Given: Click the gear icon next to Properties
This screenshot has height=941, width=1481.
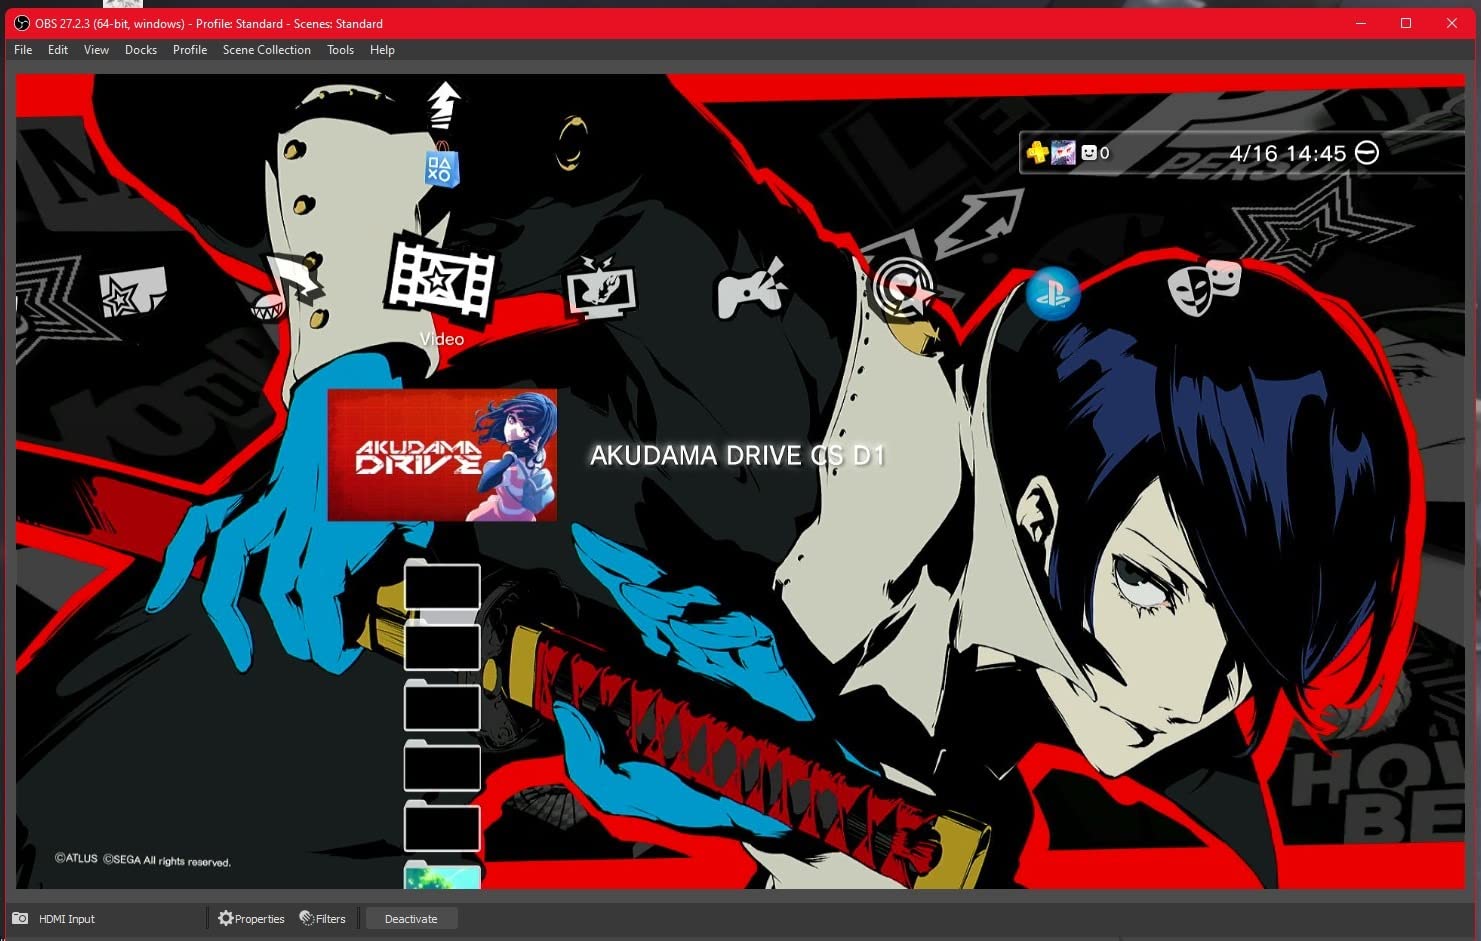Looking at the screenshot, I should pos(225,918).
